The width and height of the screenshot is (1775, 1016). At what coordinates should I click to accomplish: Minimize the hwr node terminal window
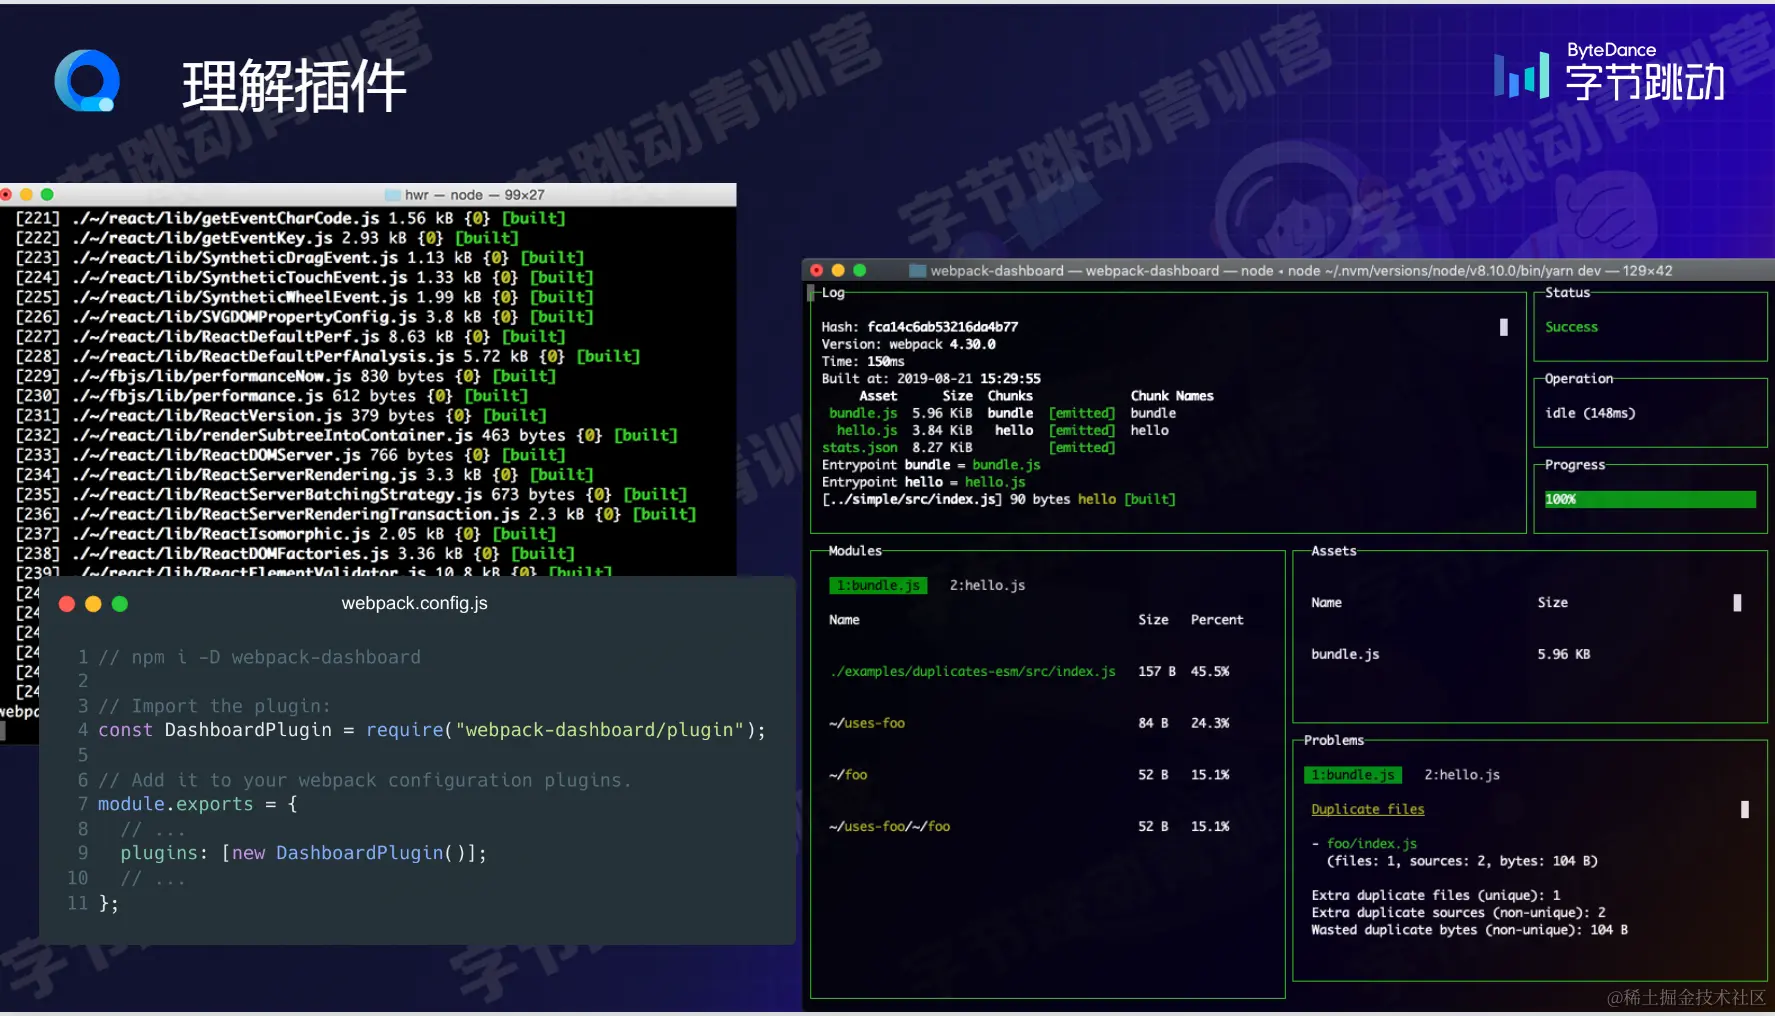pos(26,195)
